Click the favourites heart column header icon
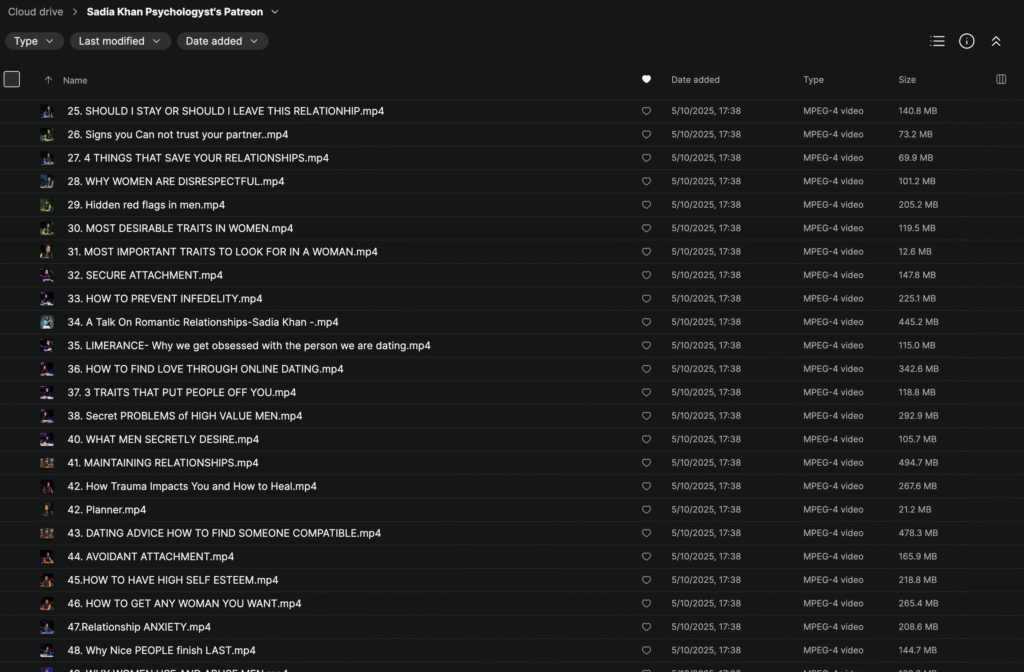 click(646, 80)
